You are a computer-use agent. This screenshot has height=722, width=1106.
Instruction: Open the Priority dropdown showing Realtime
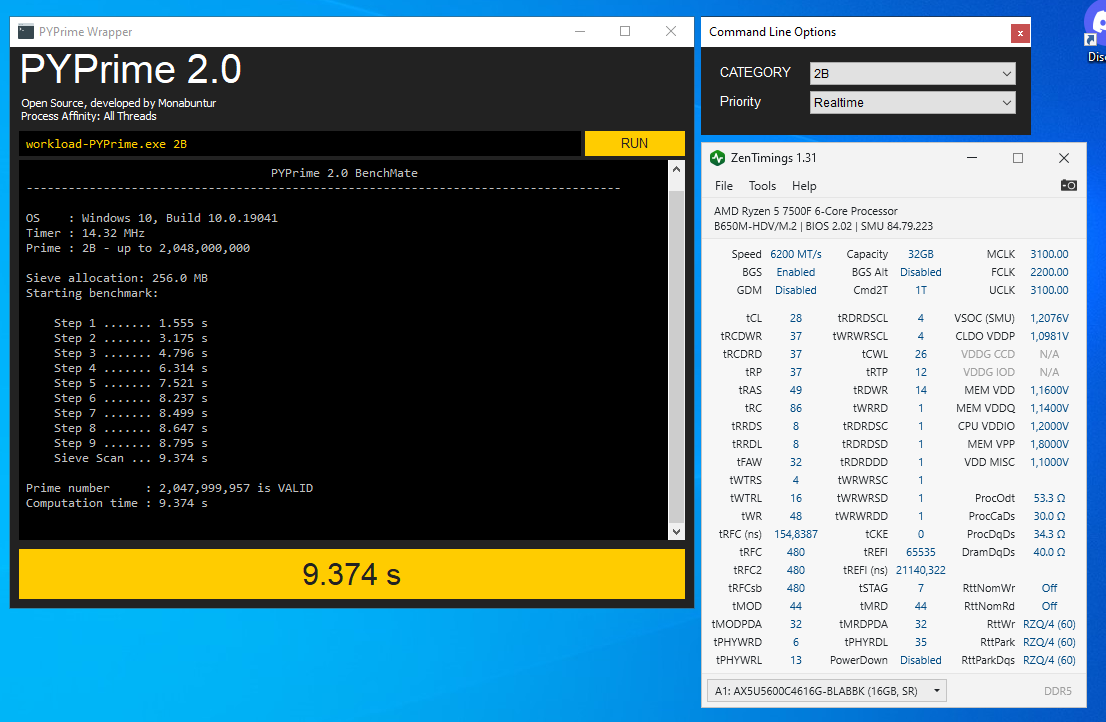coord(913,102)
